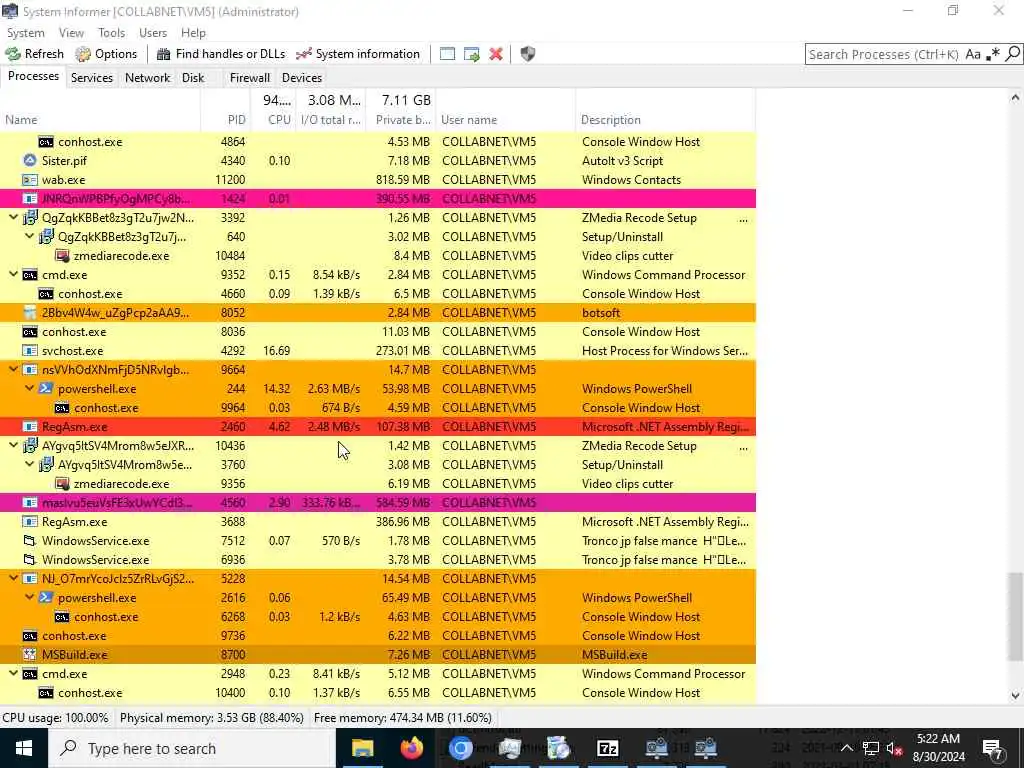Open the System menu
1024x768 pixels.
point(25,33)
